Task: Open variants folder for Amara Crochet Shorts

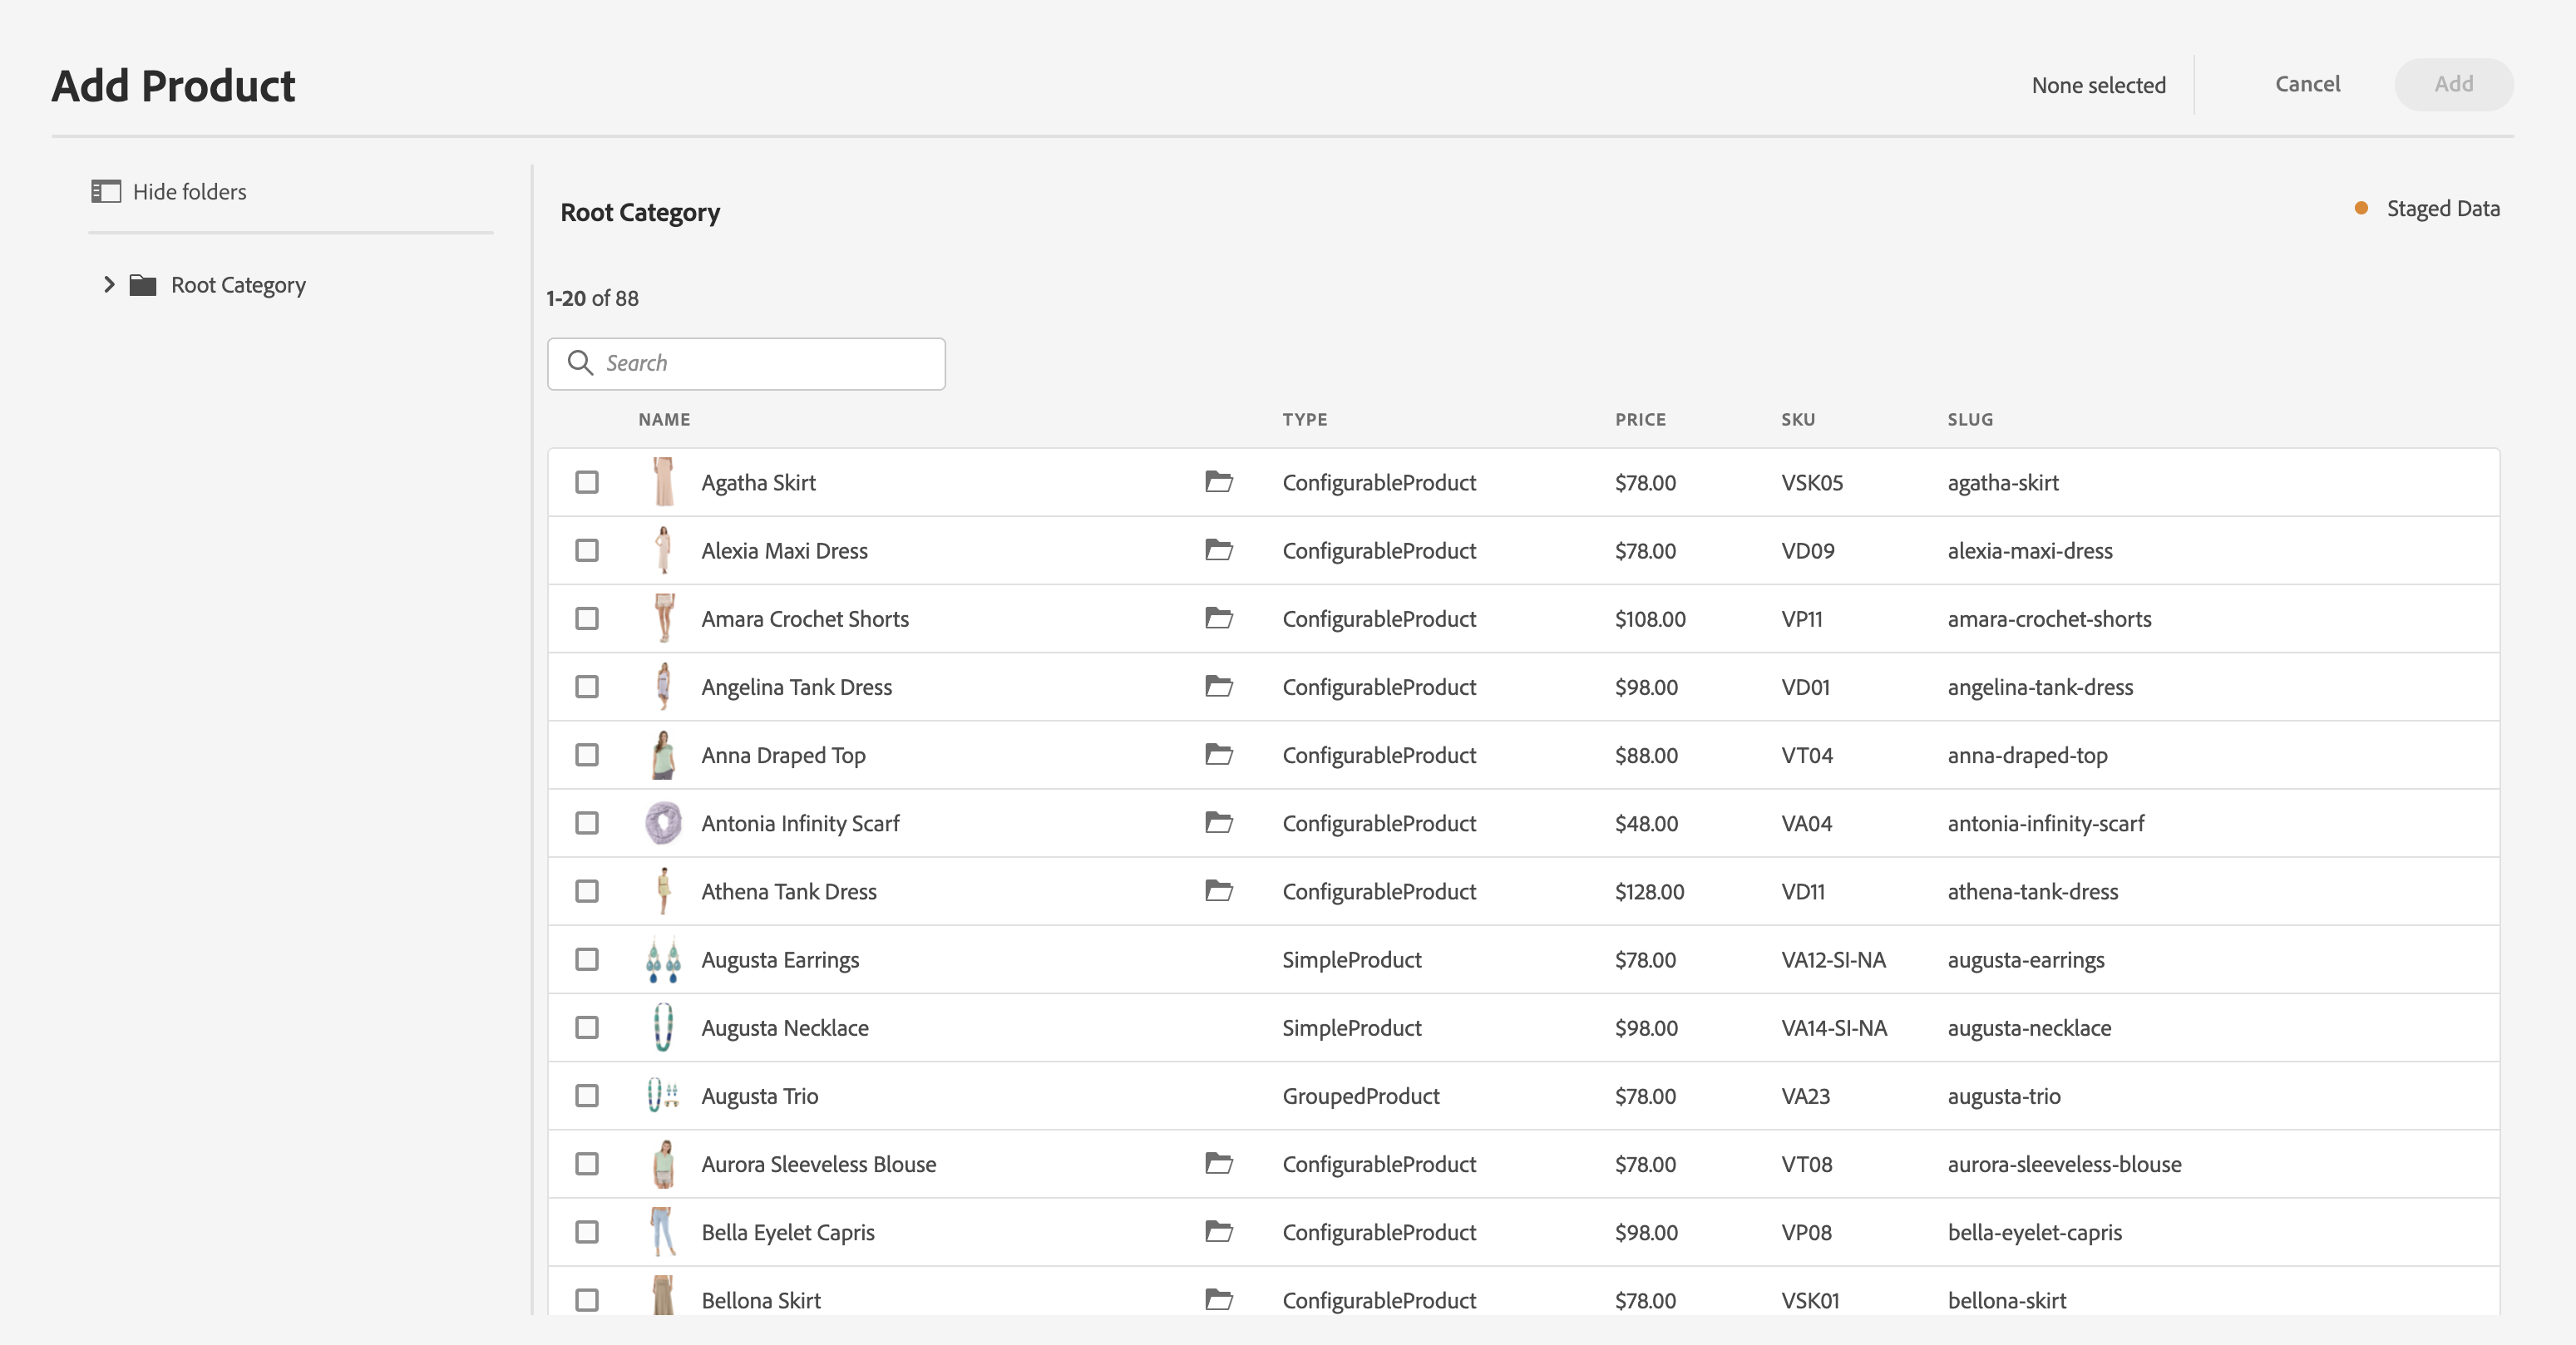Action: 1218,618
